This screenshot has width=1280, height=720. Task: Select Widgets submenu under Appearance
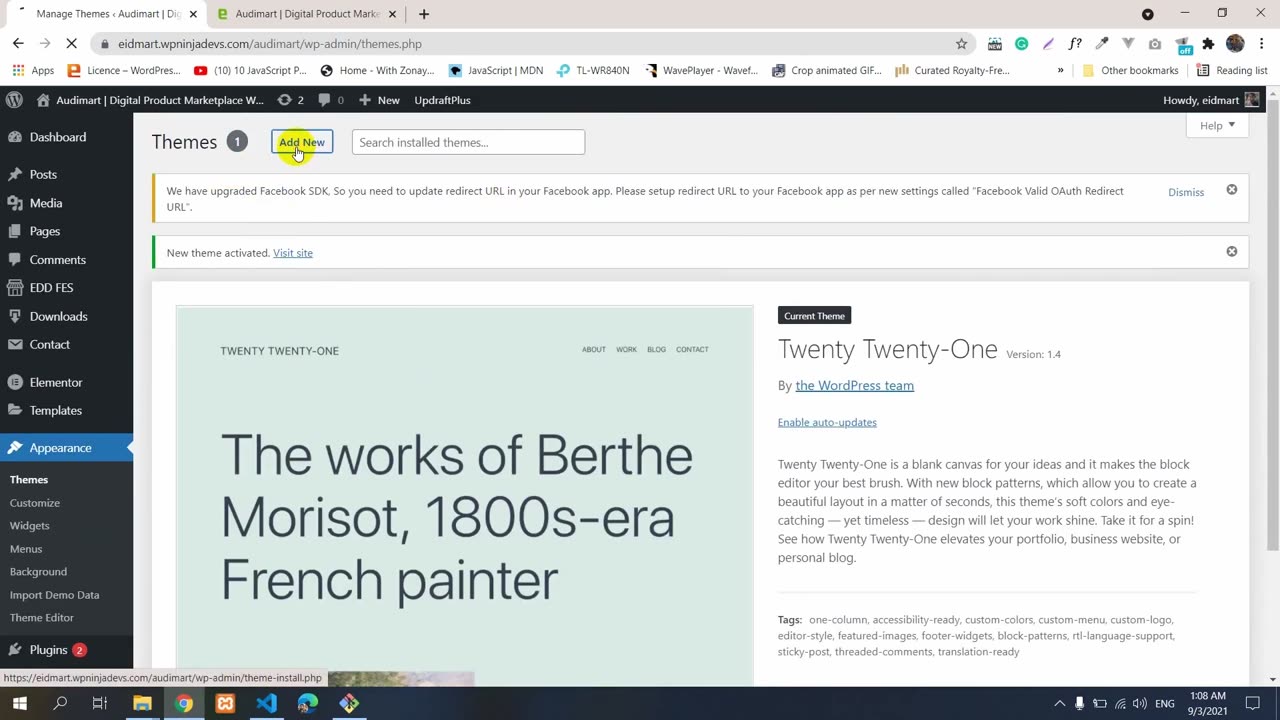tap(29, 526)
